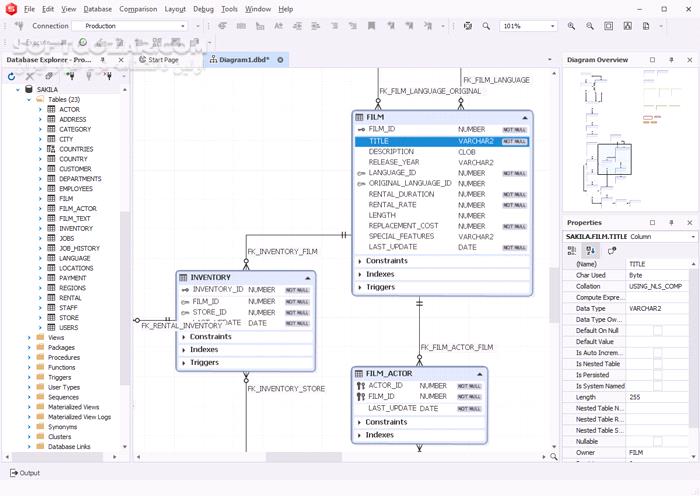
Task: Click the diagram's horizontal scrollbar thumb
Action: point(304,457)
